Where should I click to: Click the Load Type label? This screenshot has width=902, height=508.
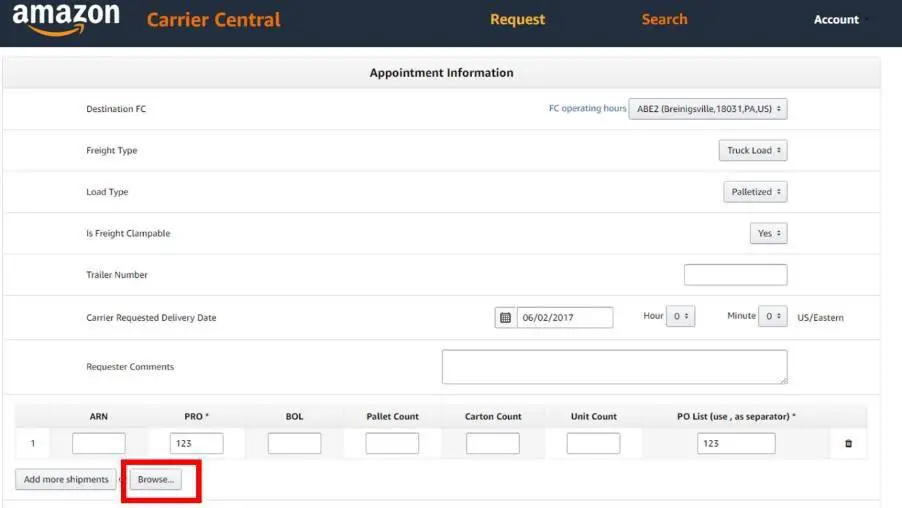[107, 192]
